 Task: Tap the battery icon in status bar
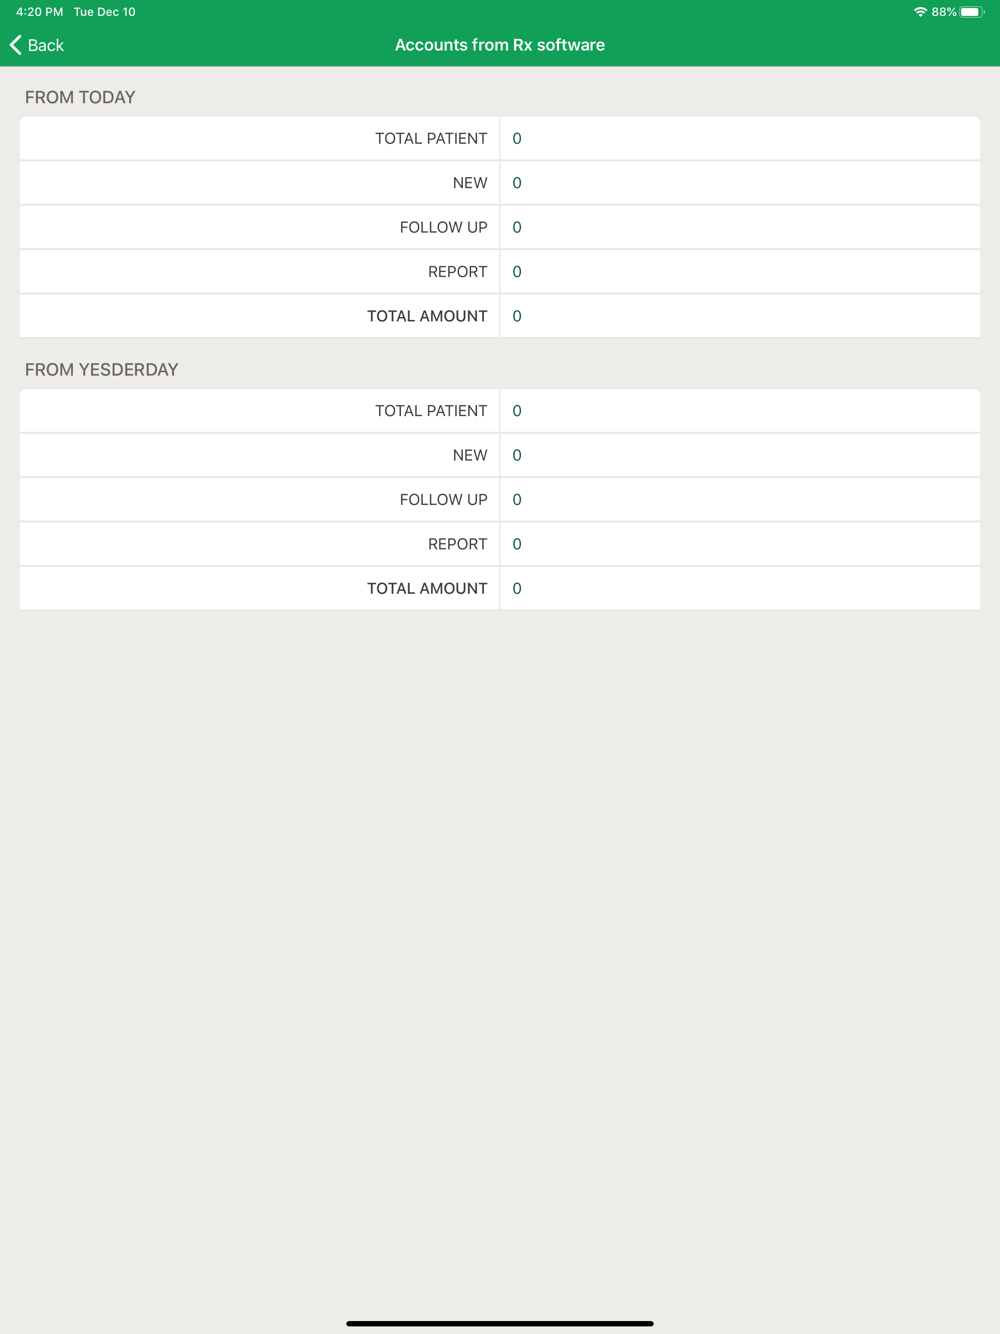[971, 12]
